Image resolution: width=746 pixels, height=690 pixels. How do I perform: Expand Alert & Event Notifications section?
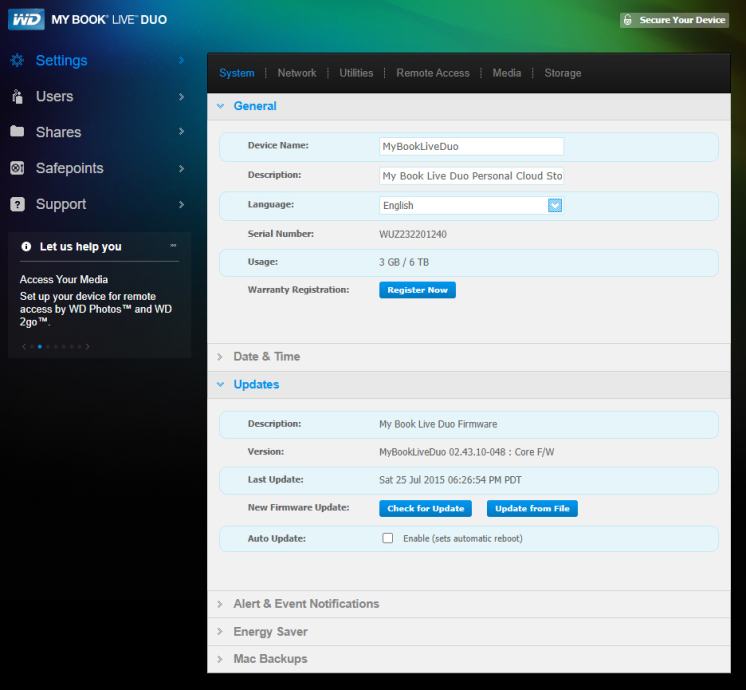pos(306,604)
